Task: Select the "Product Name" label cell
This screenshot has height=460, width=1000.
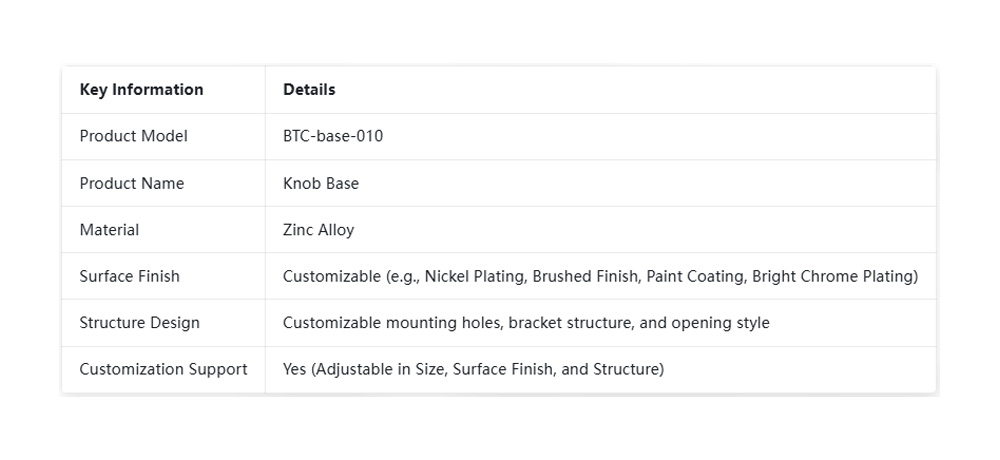Action: (132, 183)
